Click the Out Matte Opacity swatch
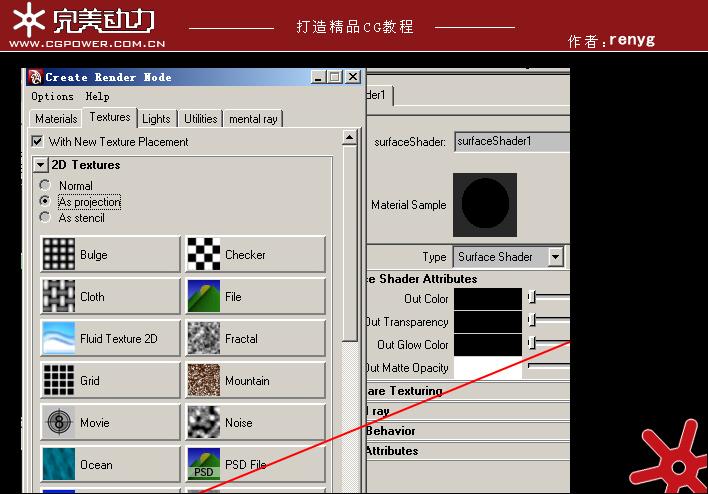The height and width of the screenshot is (494, 708). [488, 368]
